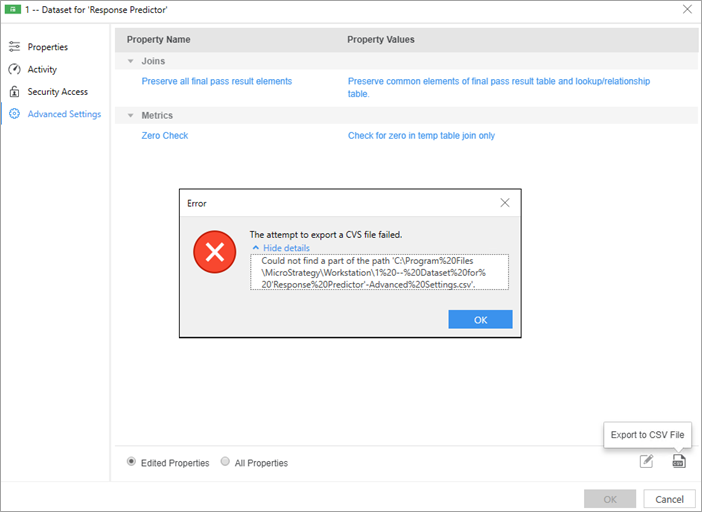
Task: Click the error path details text box
Action: pos(379,272)
